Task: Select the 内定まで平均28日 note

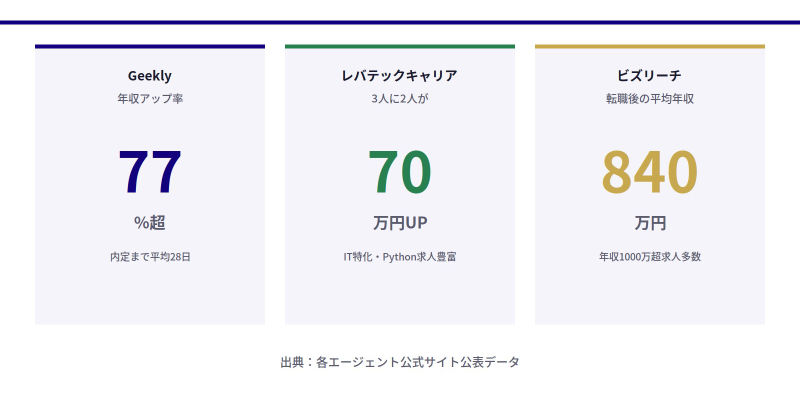Action: click(x=150, y=257)
